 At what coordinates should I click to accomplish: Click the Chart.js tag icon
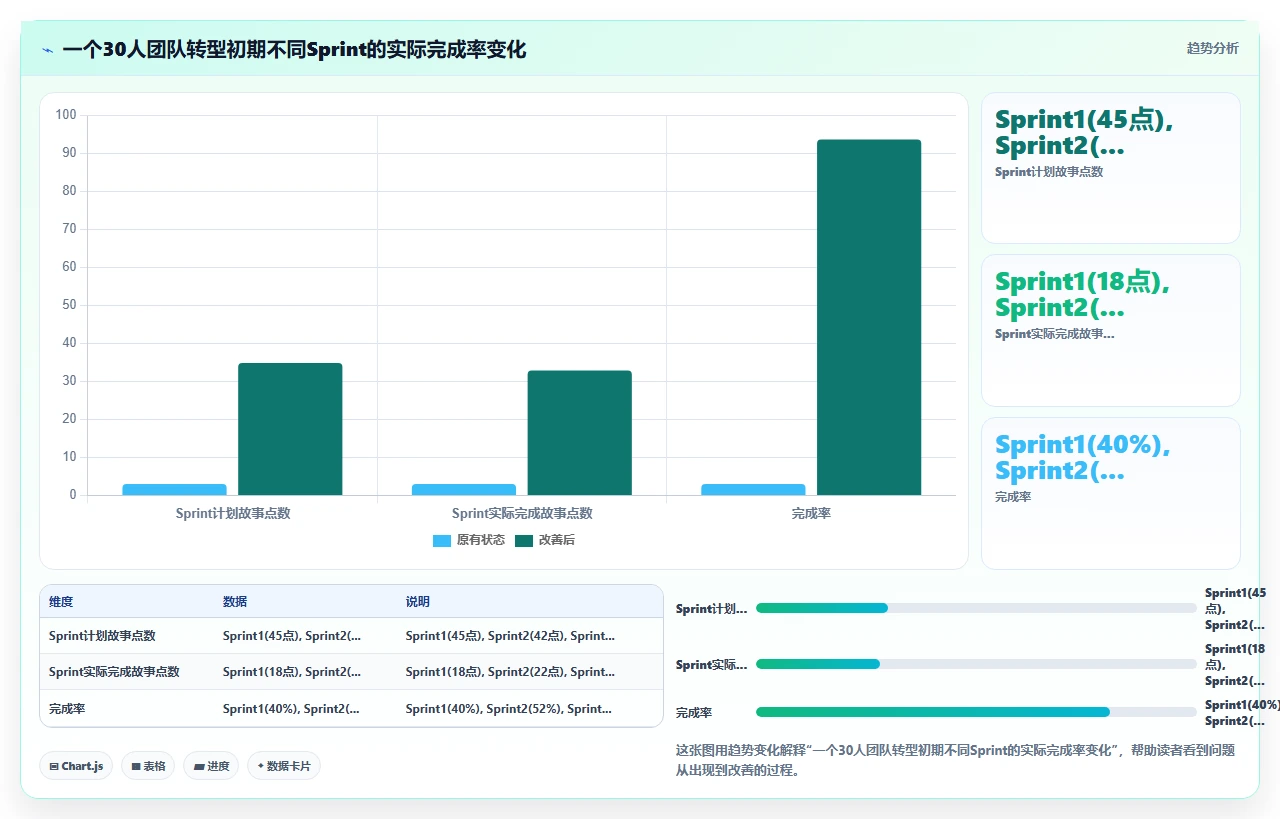(x=54, y=767)
